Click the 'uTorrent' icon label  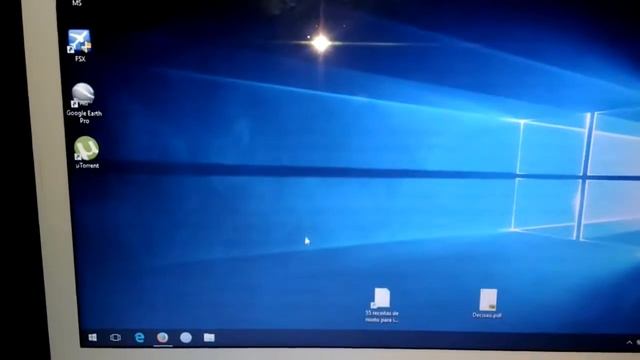point(87,165)
